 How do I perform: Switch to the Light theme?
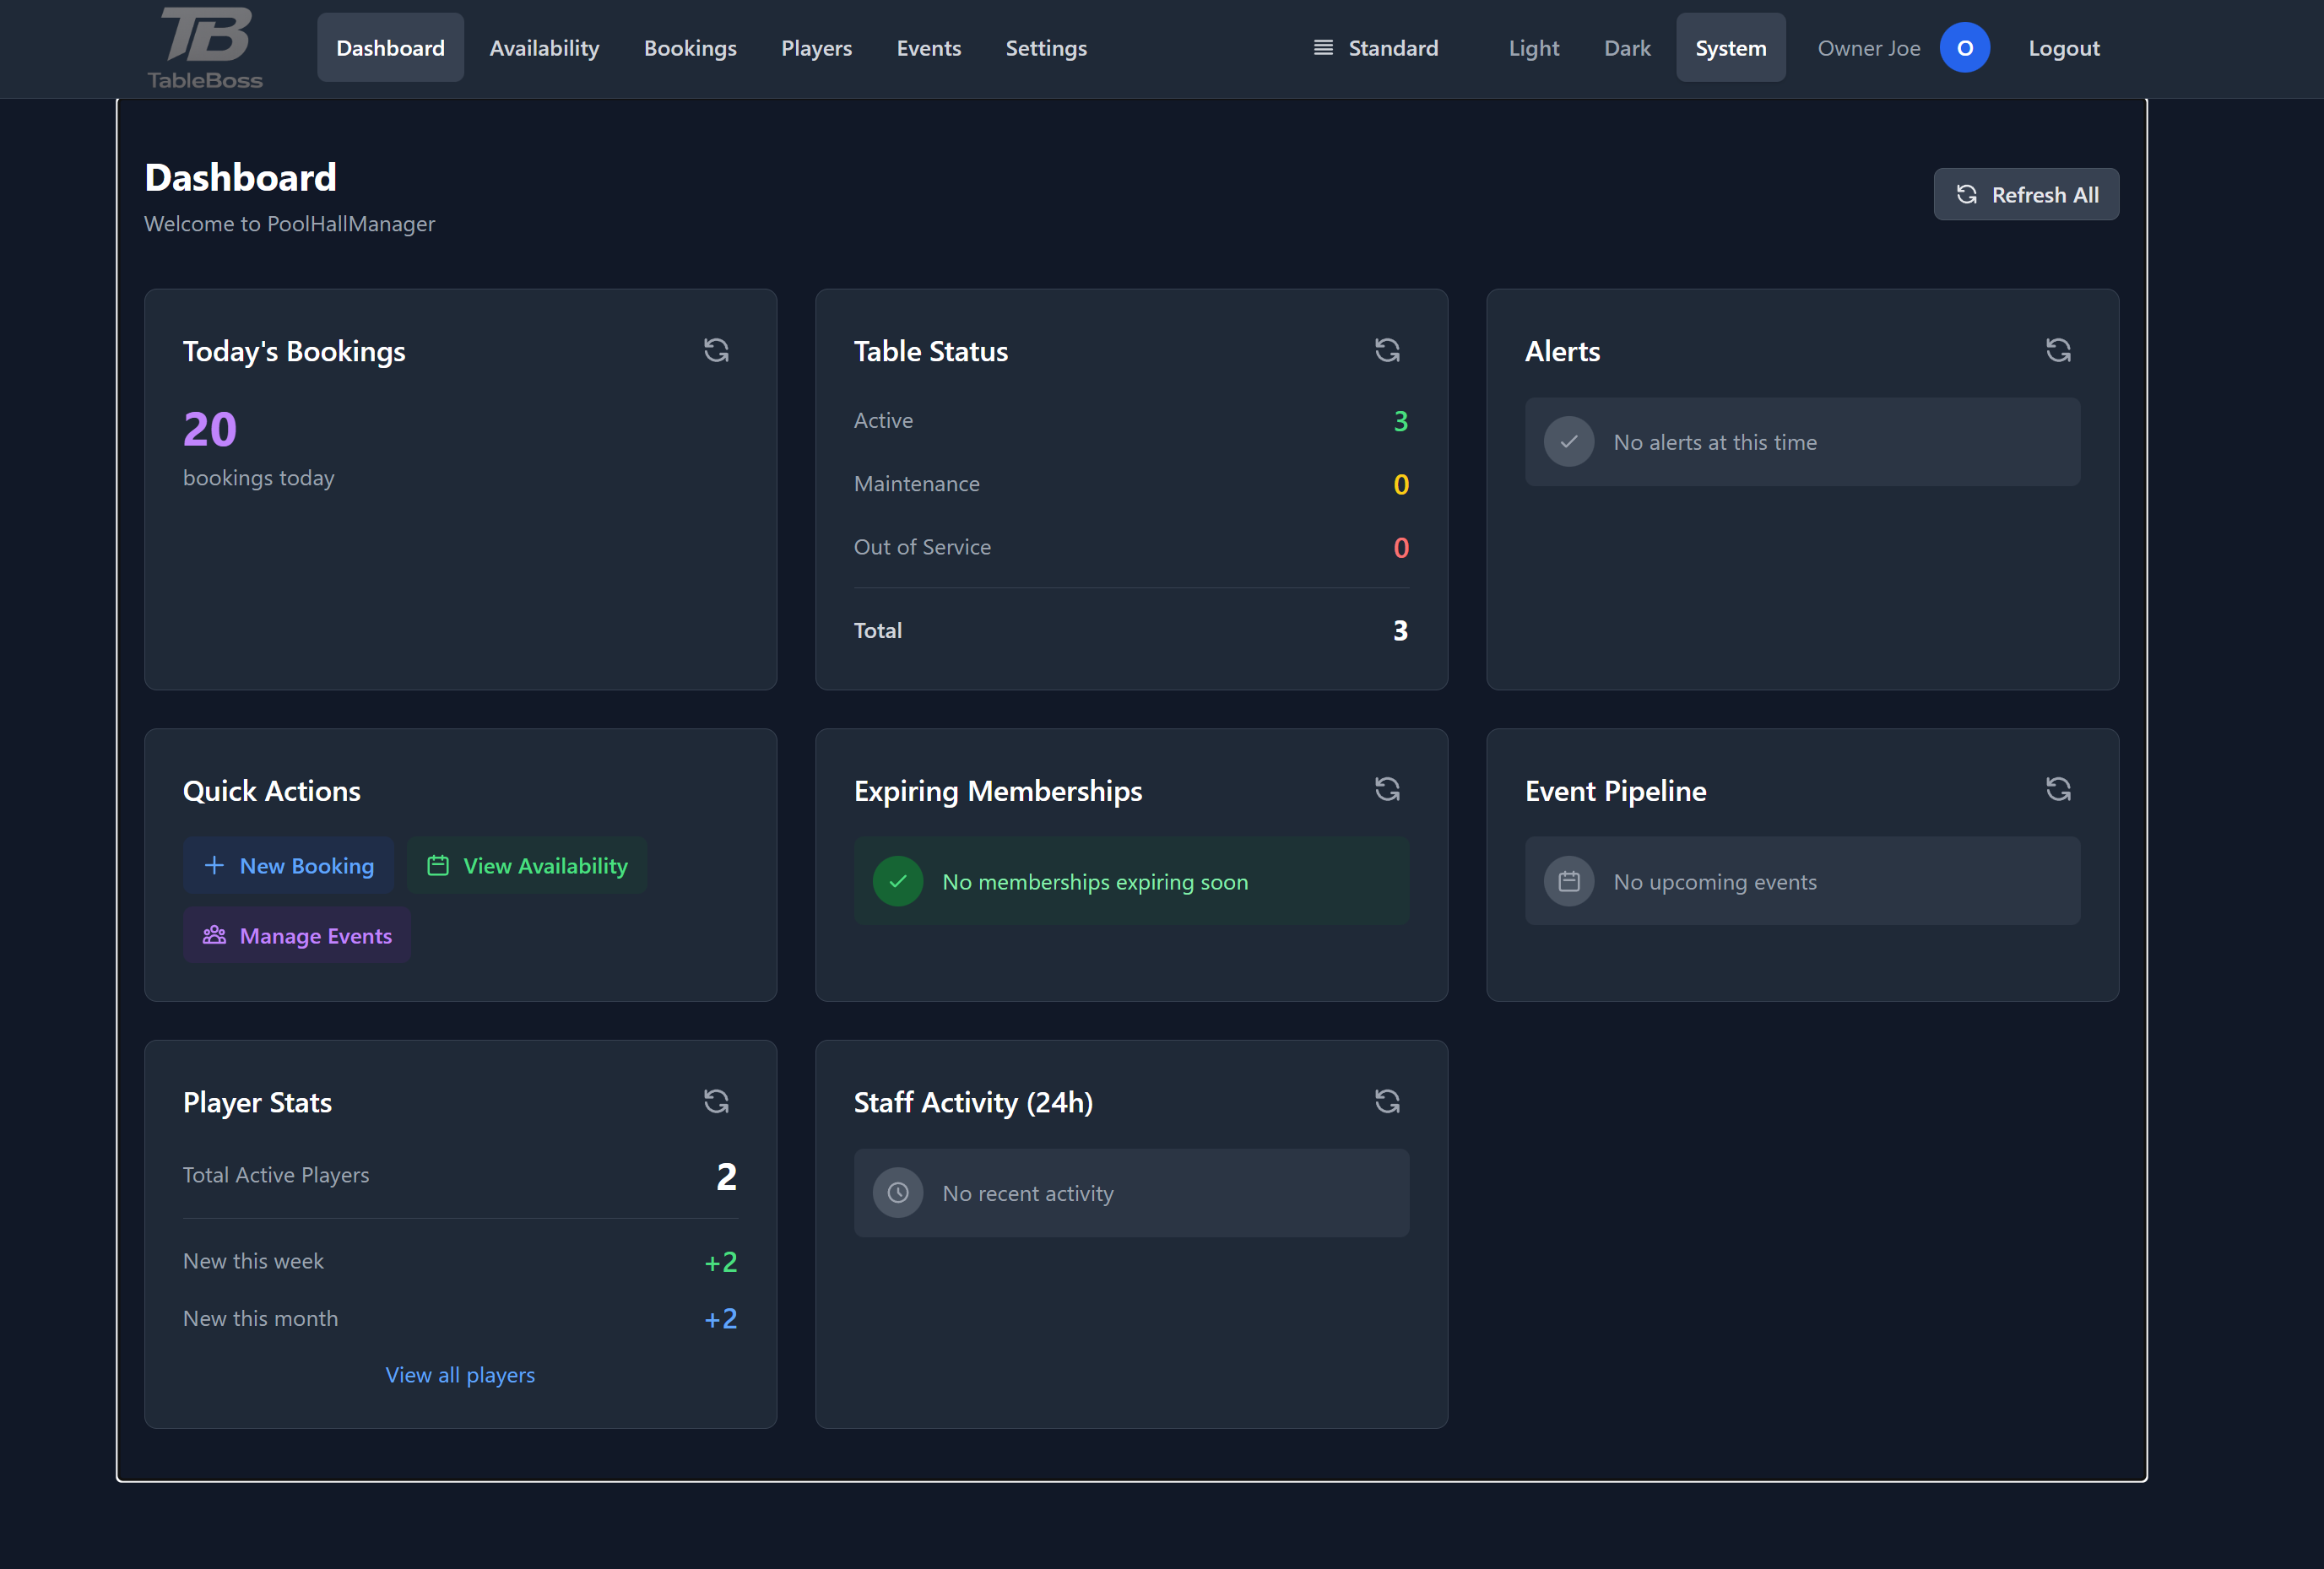point(1533,47)
